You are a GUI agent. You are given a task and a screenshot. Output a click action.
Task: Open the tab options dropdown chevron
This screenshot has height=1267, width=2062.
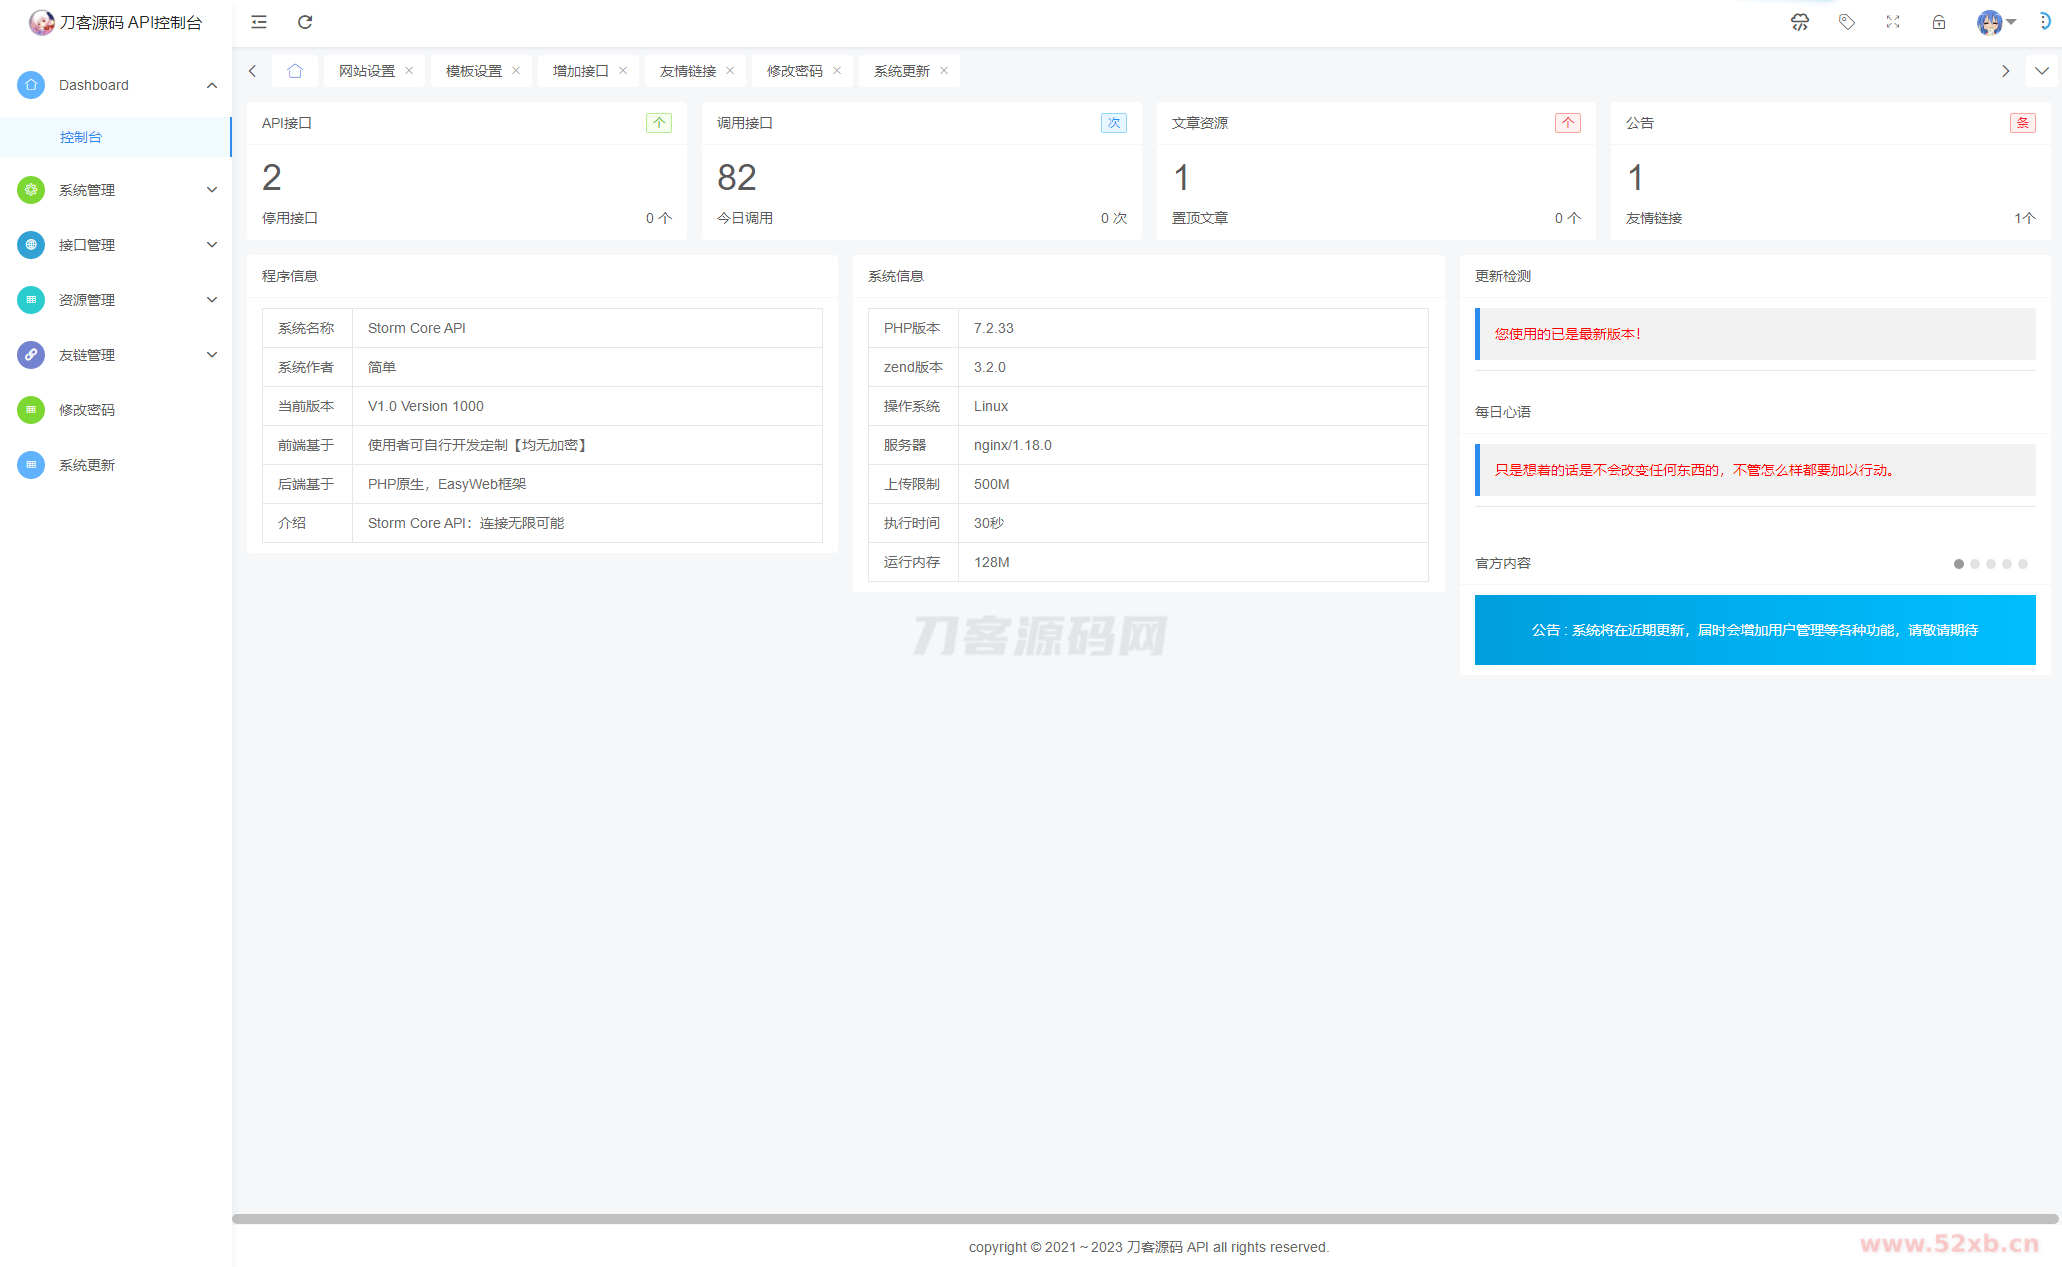(2041, 71)
